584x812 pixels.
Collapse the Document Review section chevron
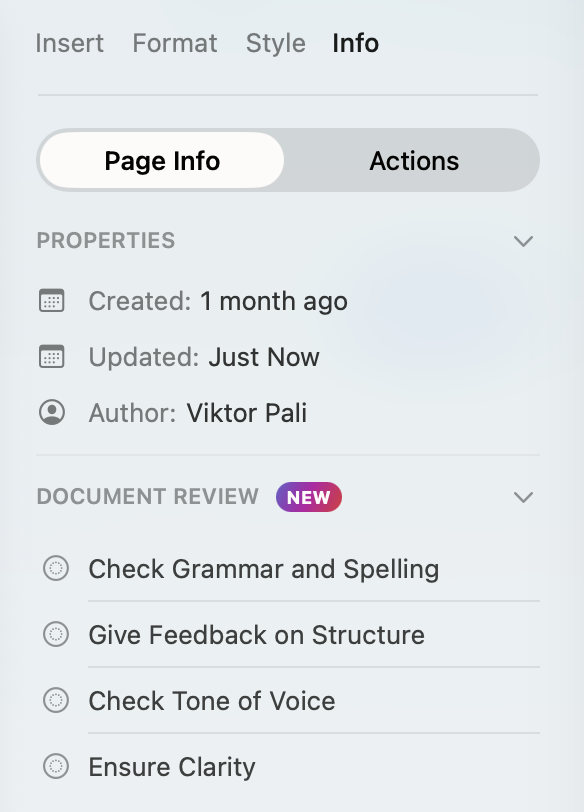523,497
